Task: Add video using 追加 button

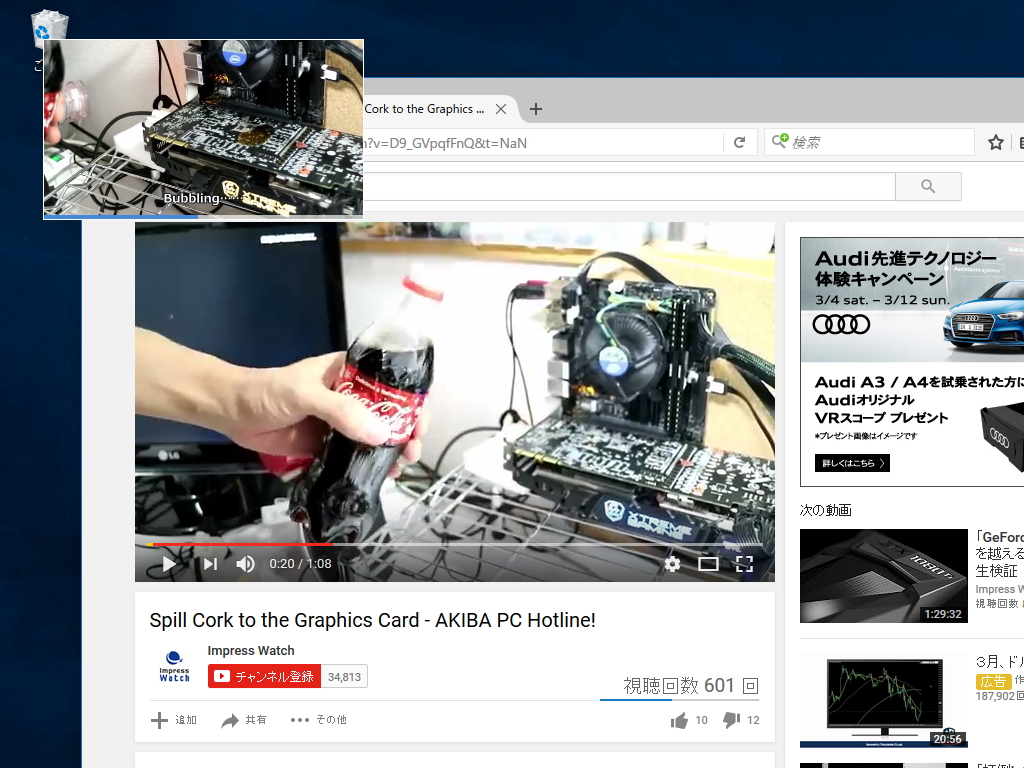Action: click(x=174, y=720)
